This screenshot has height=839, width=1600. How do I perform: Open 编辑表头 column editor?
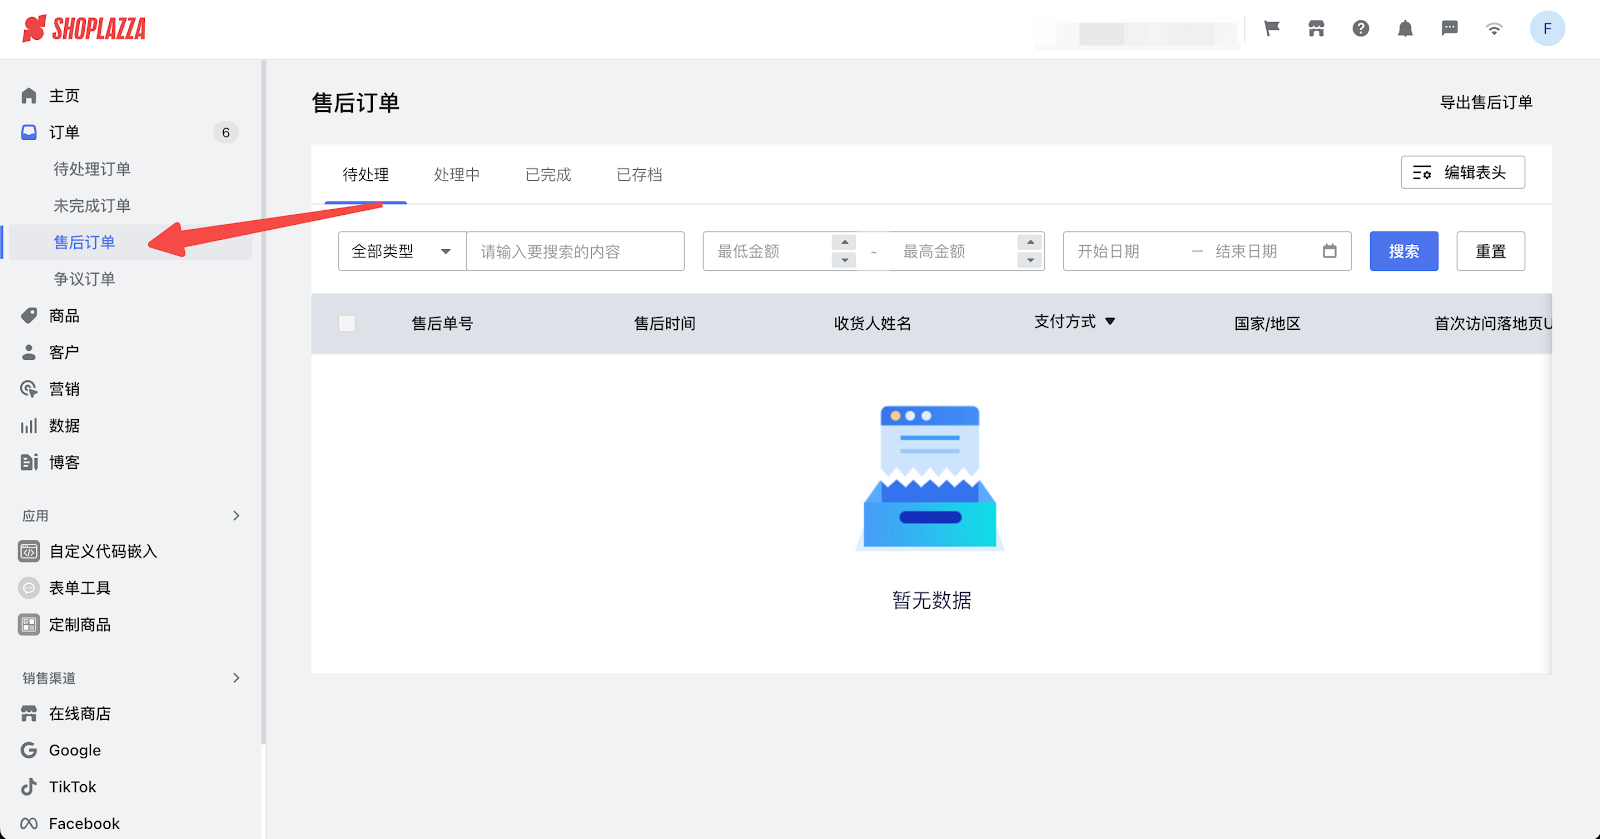coord(1462,172)
